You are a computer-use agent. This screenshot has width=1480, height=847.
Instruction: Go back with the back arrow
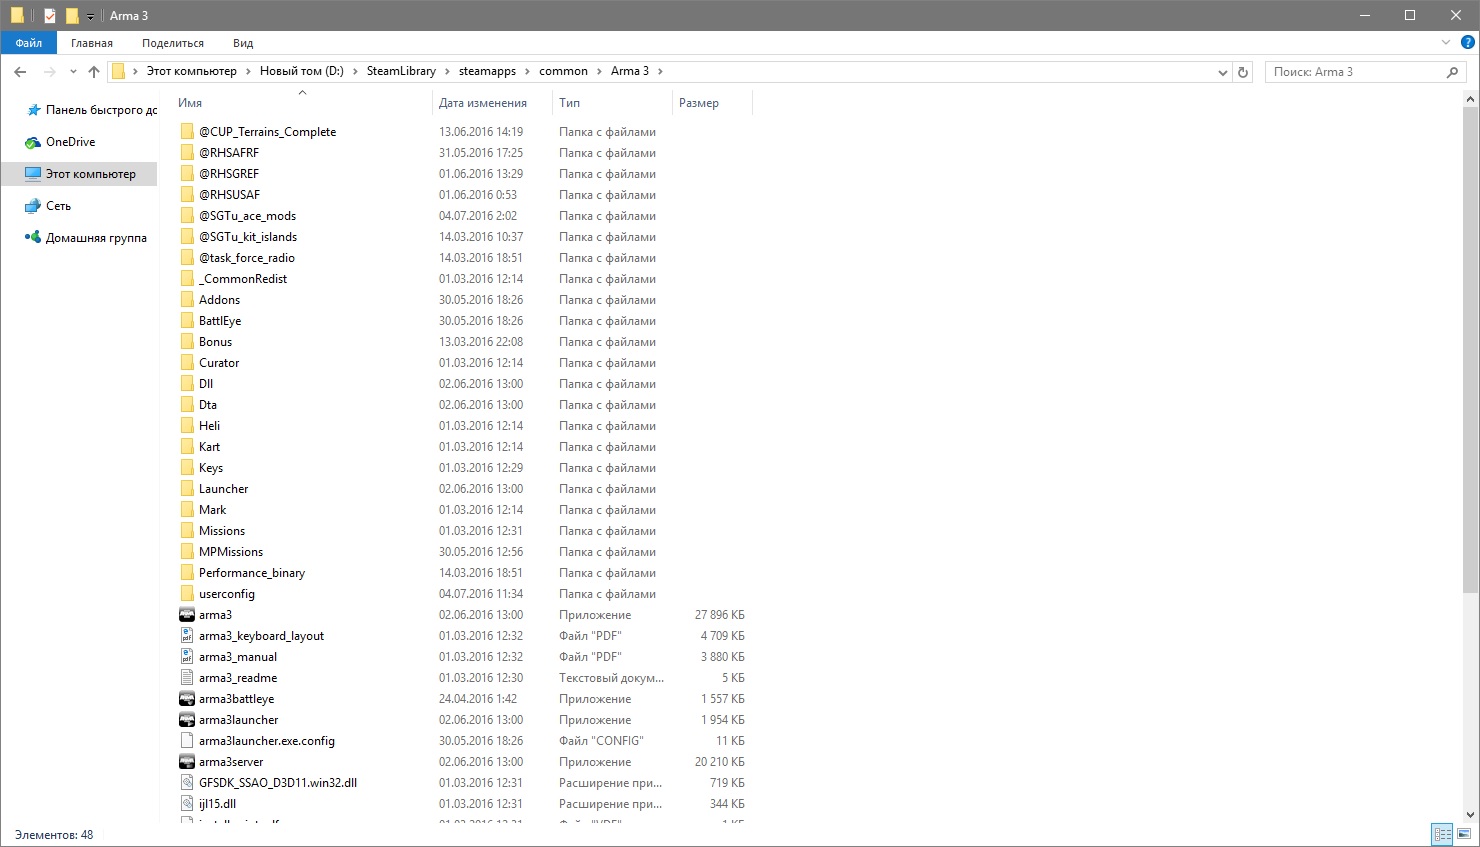(x=20, y=72)
